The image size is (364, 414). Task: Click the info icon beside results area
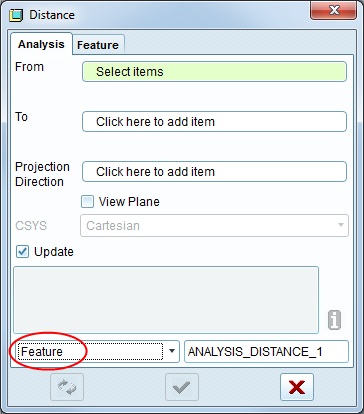334,320
